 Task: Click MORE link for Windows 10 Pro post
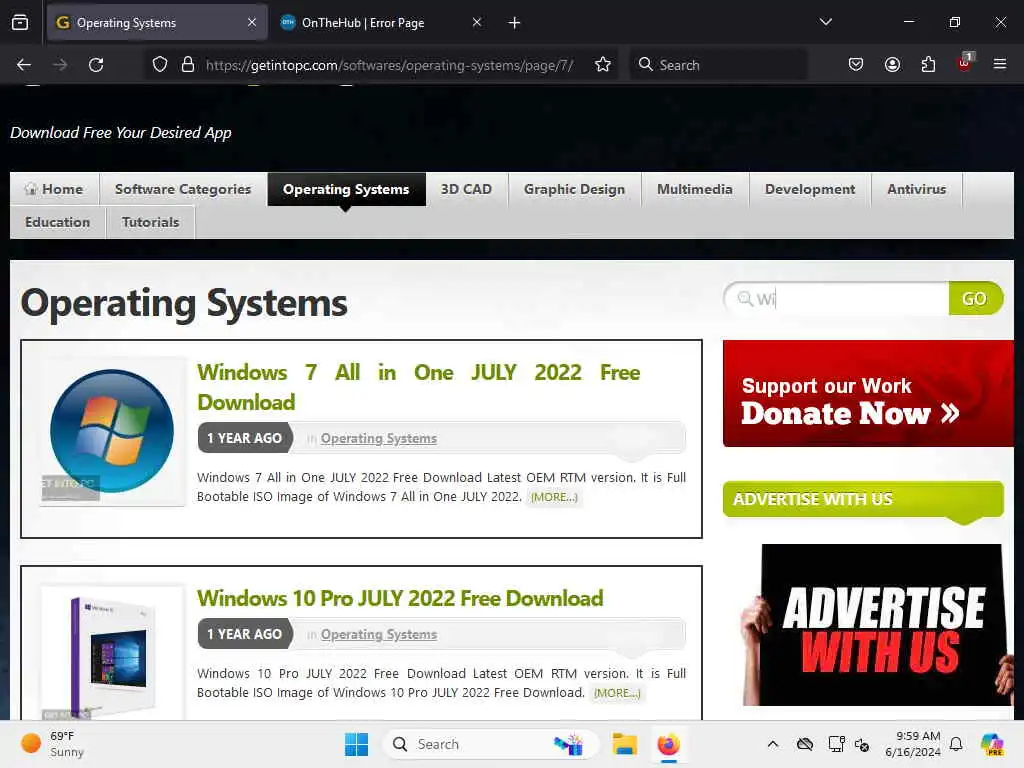[x=616, y=693]
